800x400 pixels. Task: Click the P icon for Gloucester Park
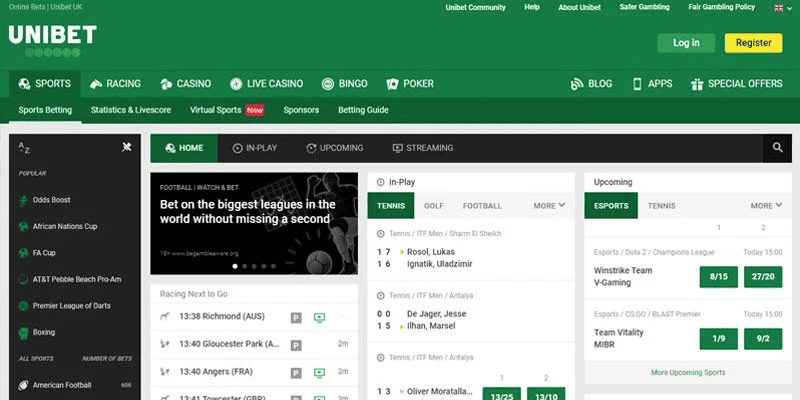296,345
